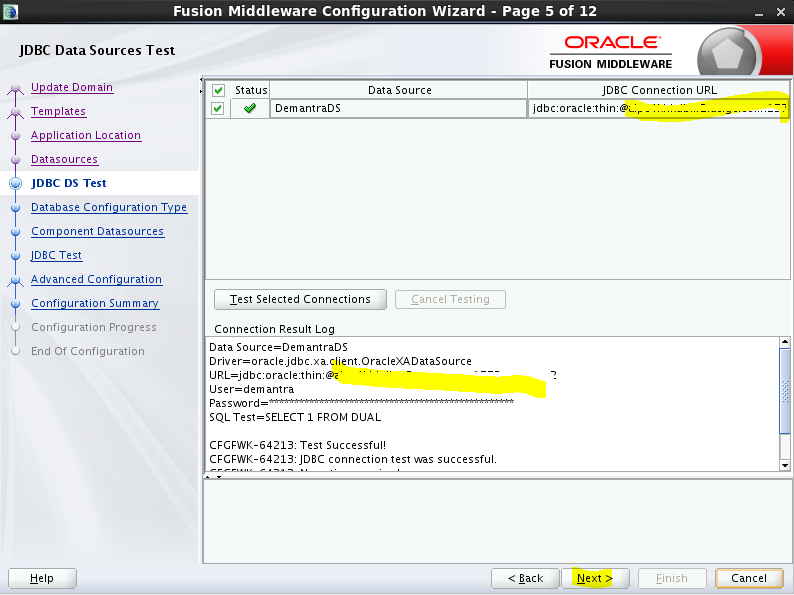
Task: Close the Configuration Wizard window
Action: [781, 12]
